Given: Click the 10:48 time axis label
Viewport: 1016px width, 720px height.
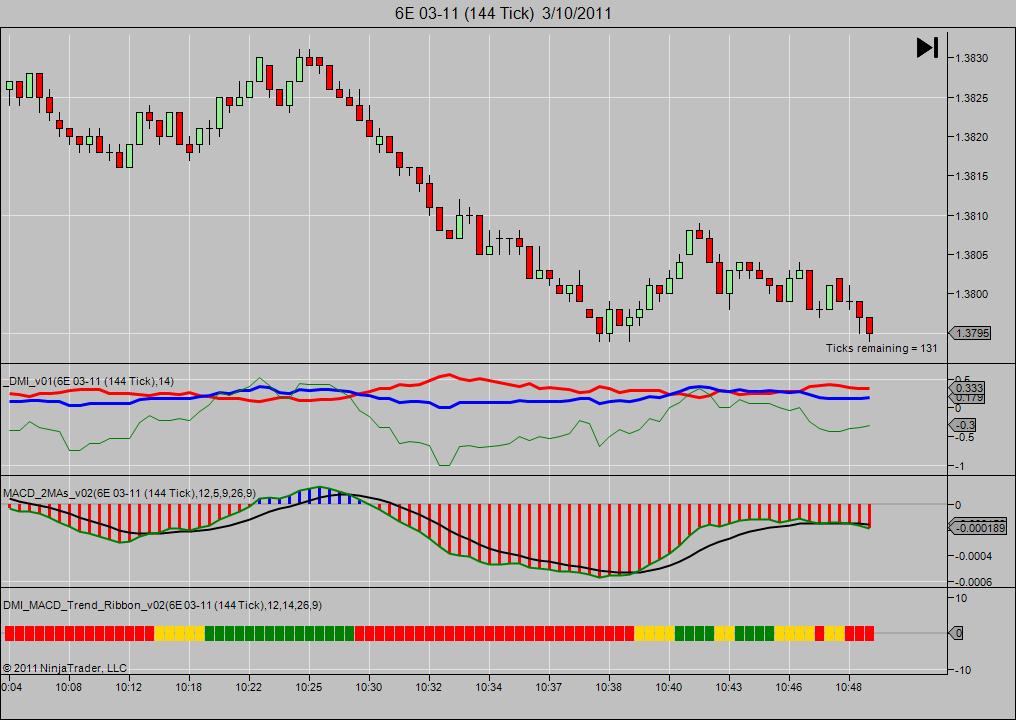Looking at the screenshot, I should [x=849, y=686].
